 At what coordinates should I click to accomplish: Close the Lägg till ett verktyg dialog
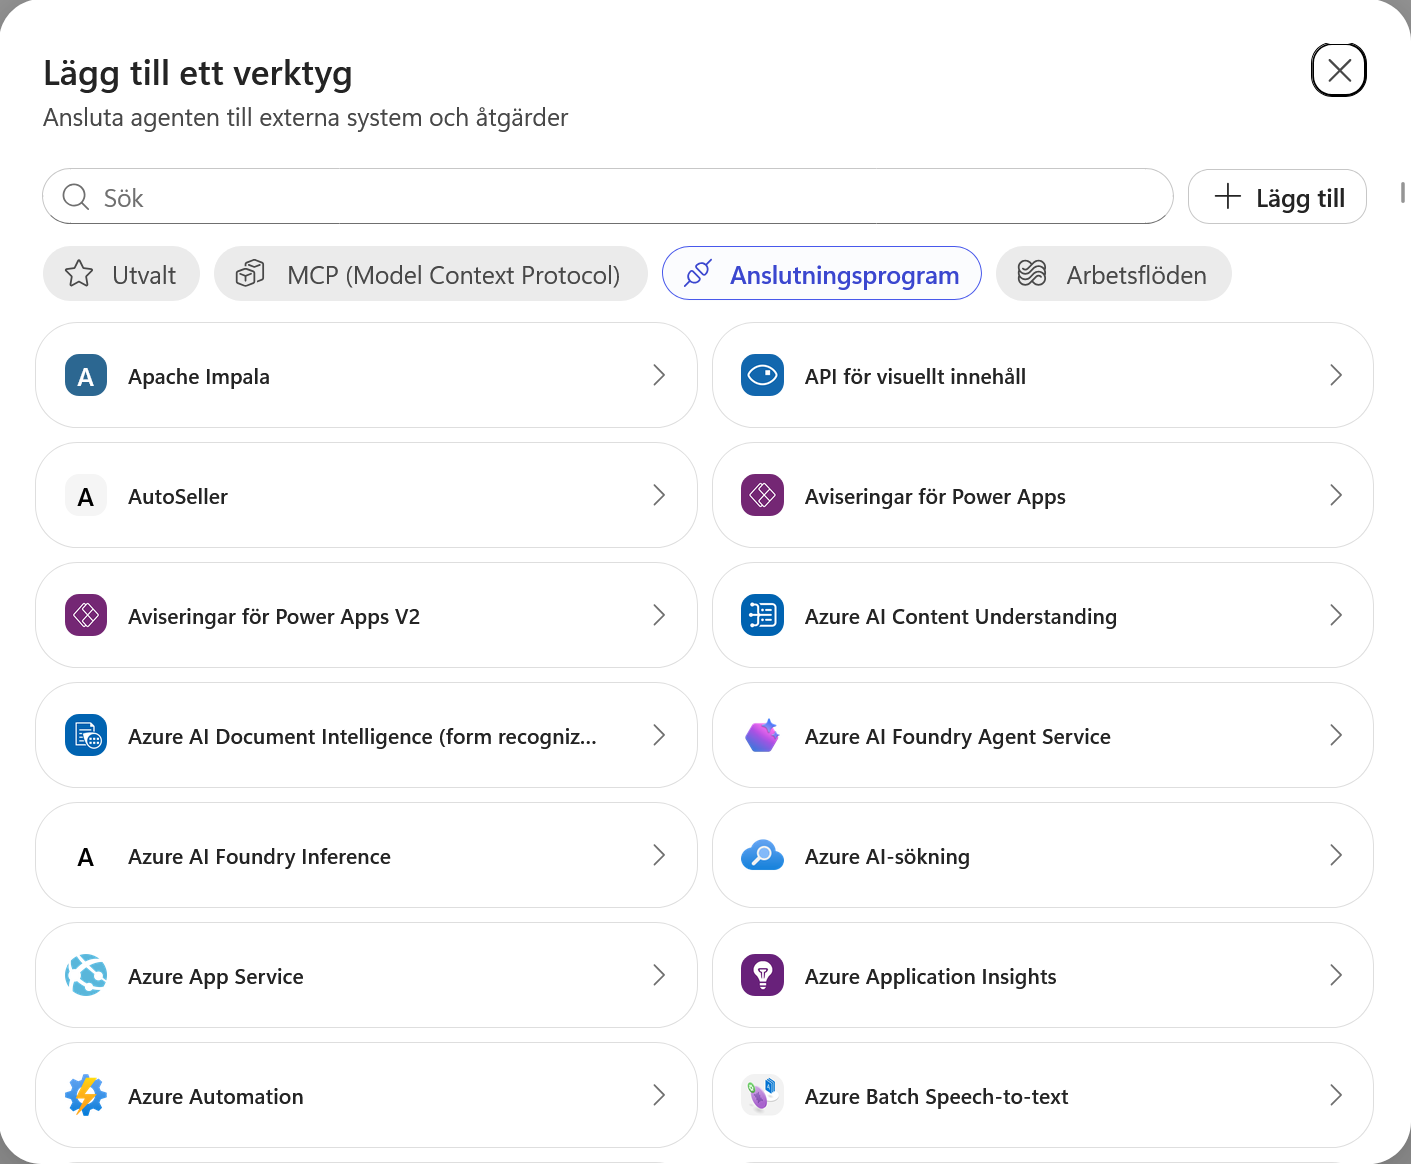tap(1339, 70)
